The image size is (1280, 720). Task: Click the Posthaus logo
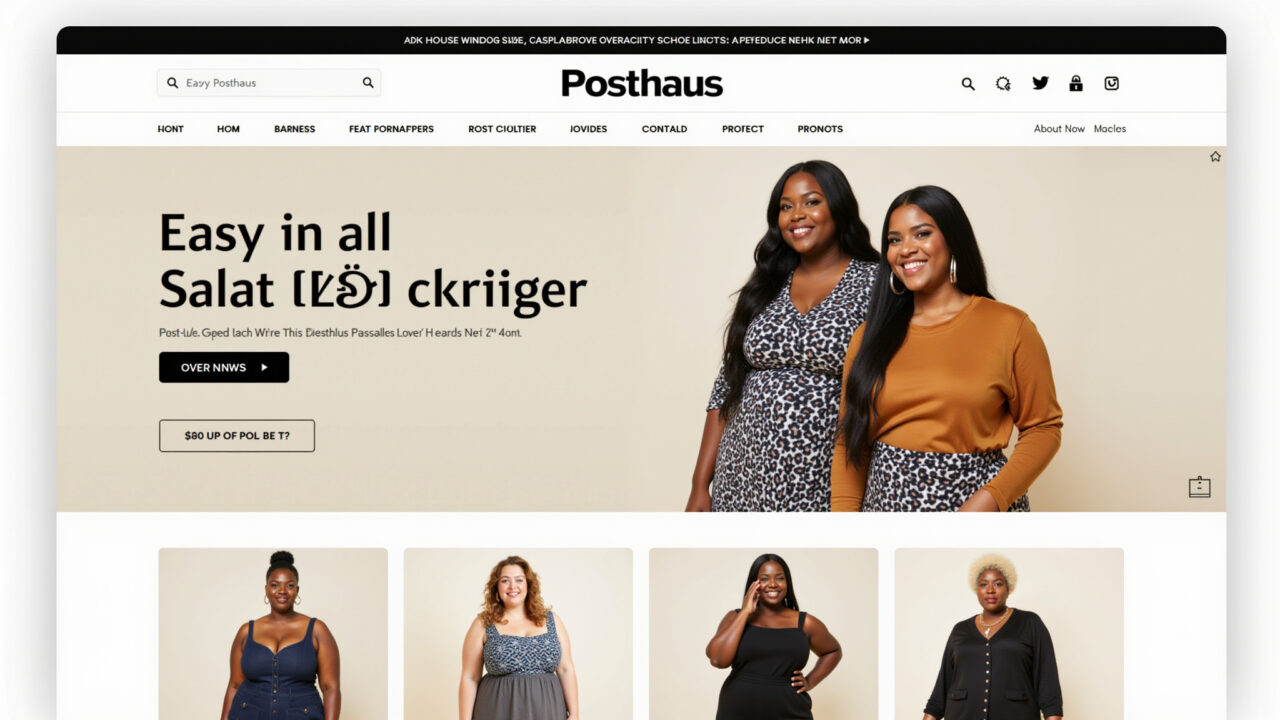click(x=642, y=83)
